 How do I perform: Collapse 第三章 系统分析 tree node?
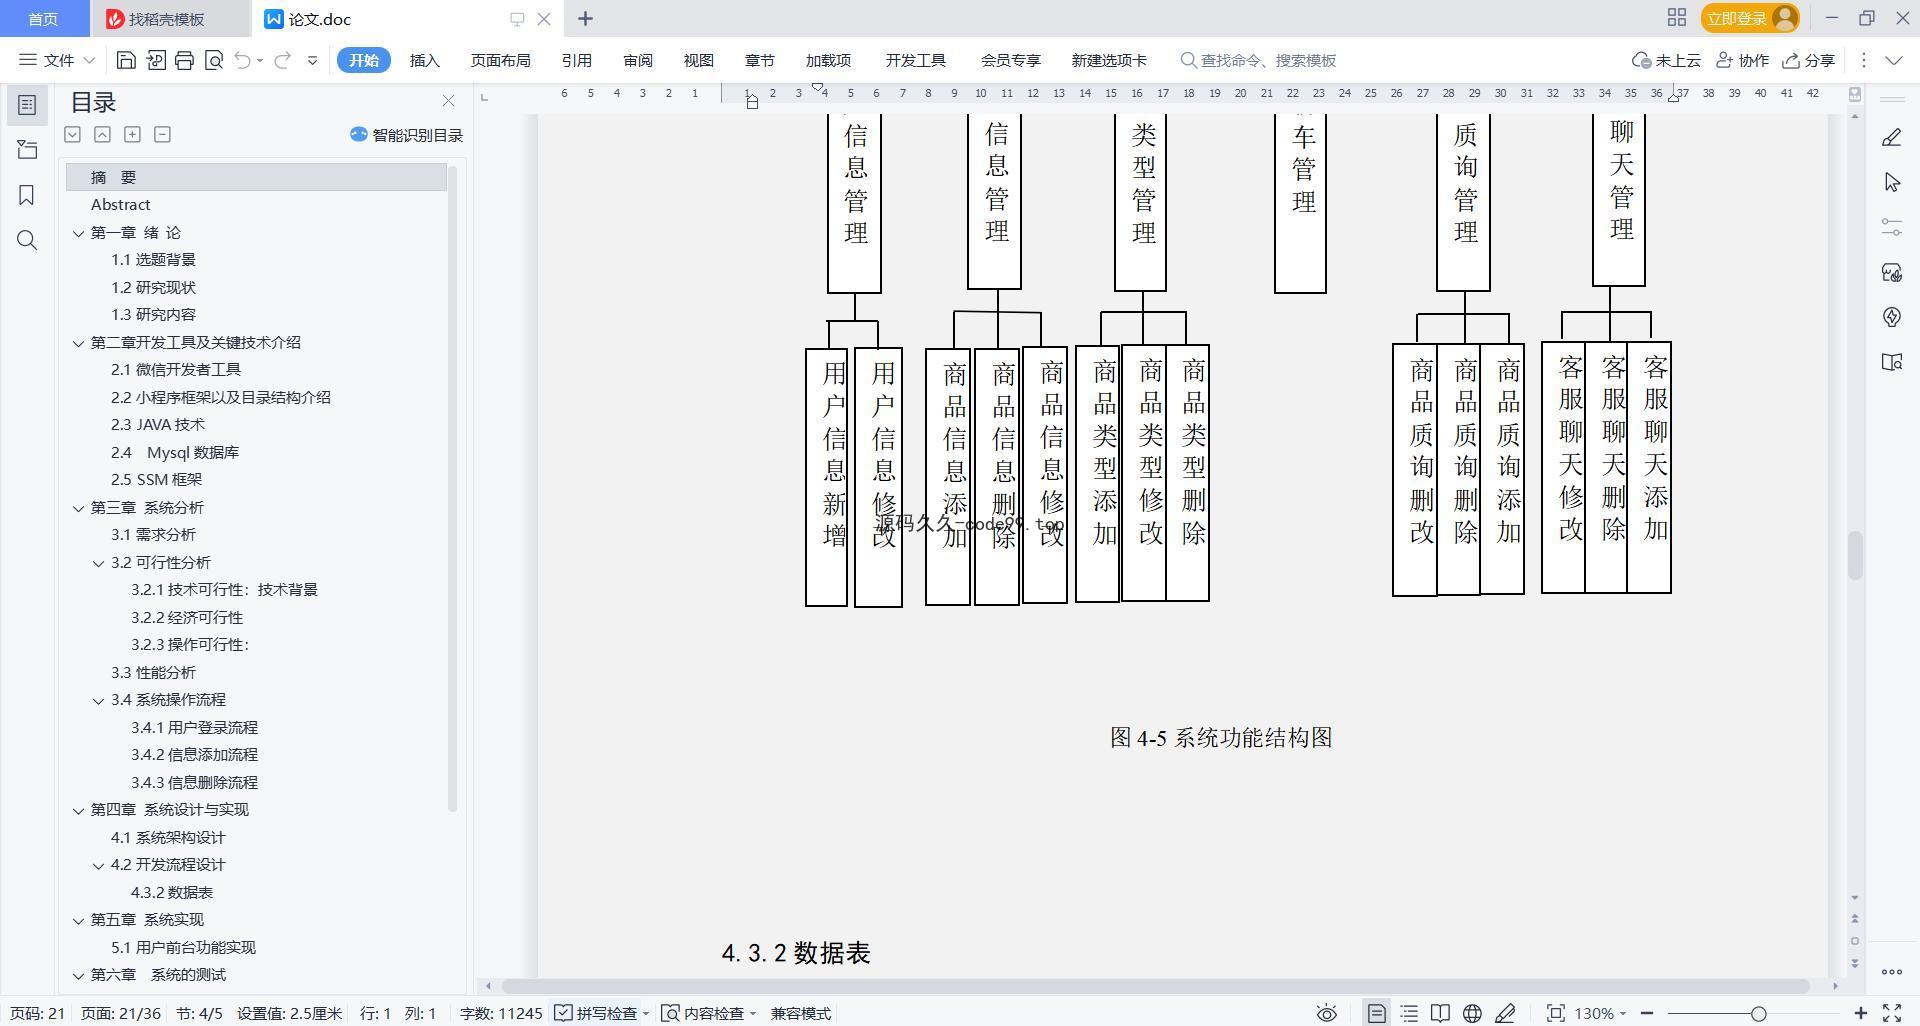[x=79, y=508]
